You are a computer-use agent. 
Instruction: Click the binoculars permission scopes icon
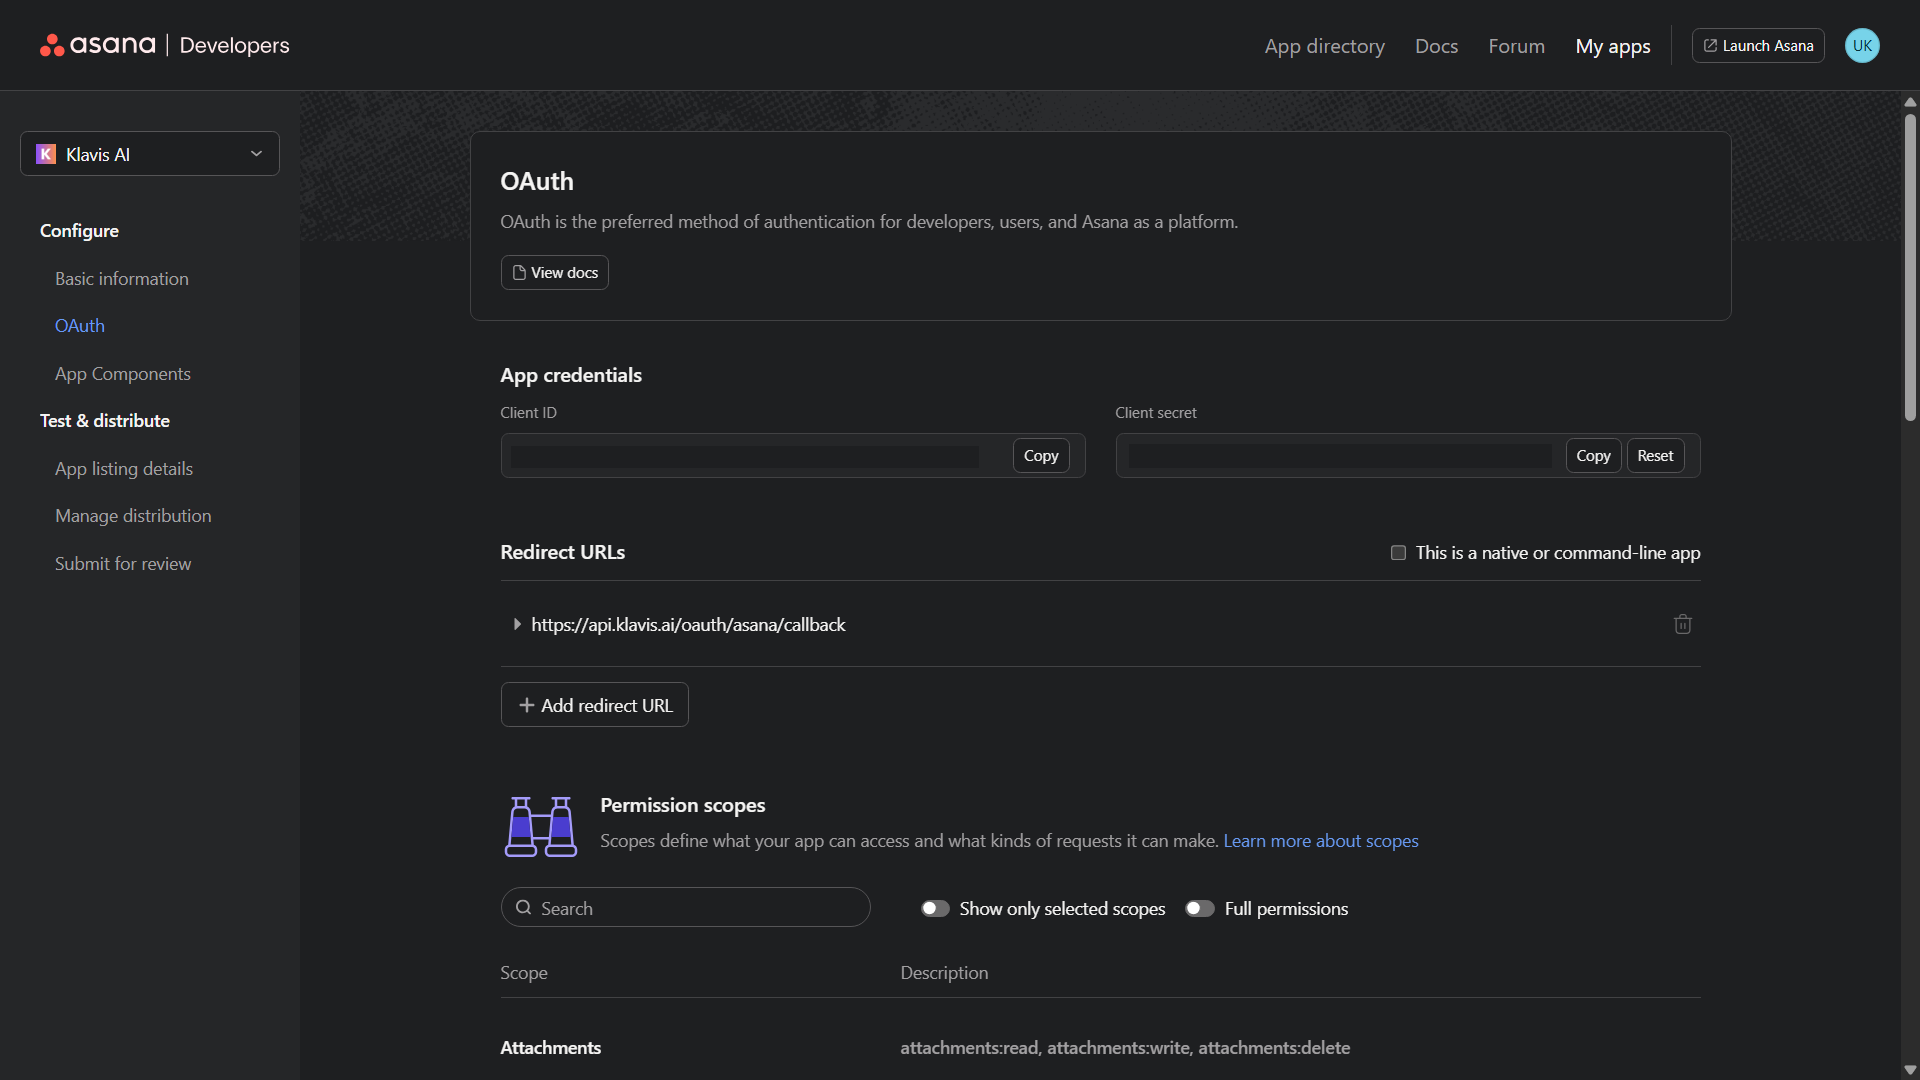point(541,826)
